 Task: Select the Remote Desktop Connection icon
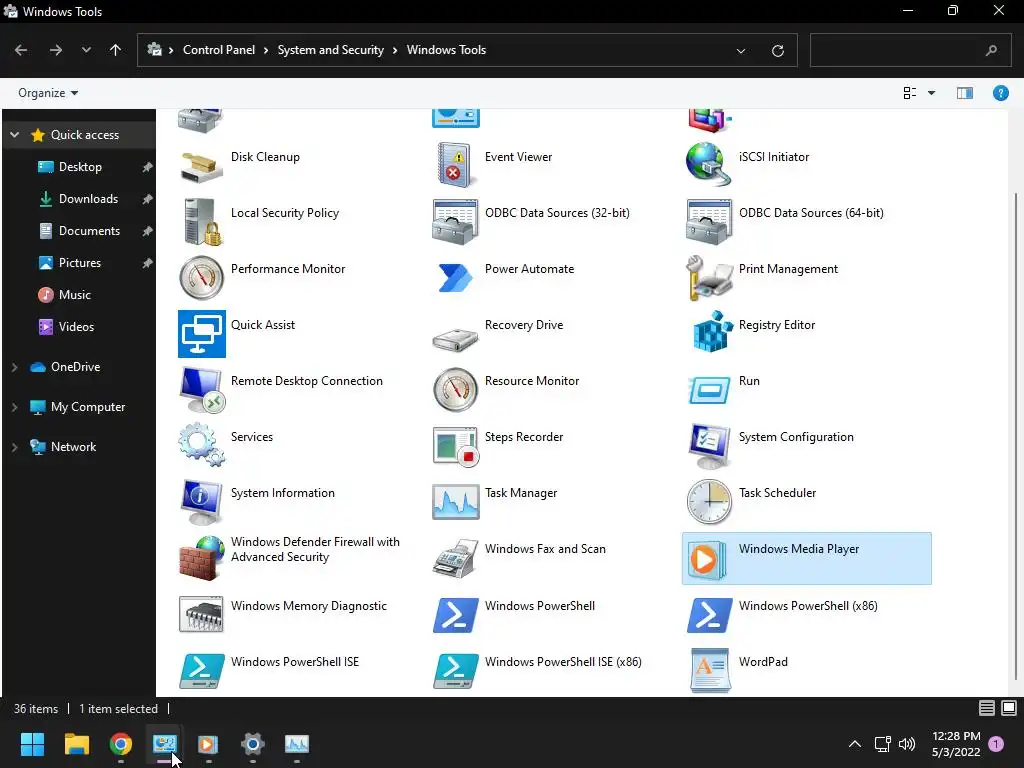tap(202, 390)
